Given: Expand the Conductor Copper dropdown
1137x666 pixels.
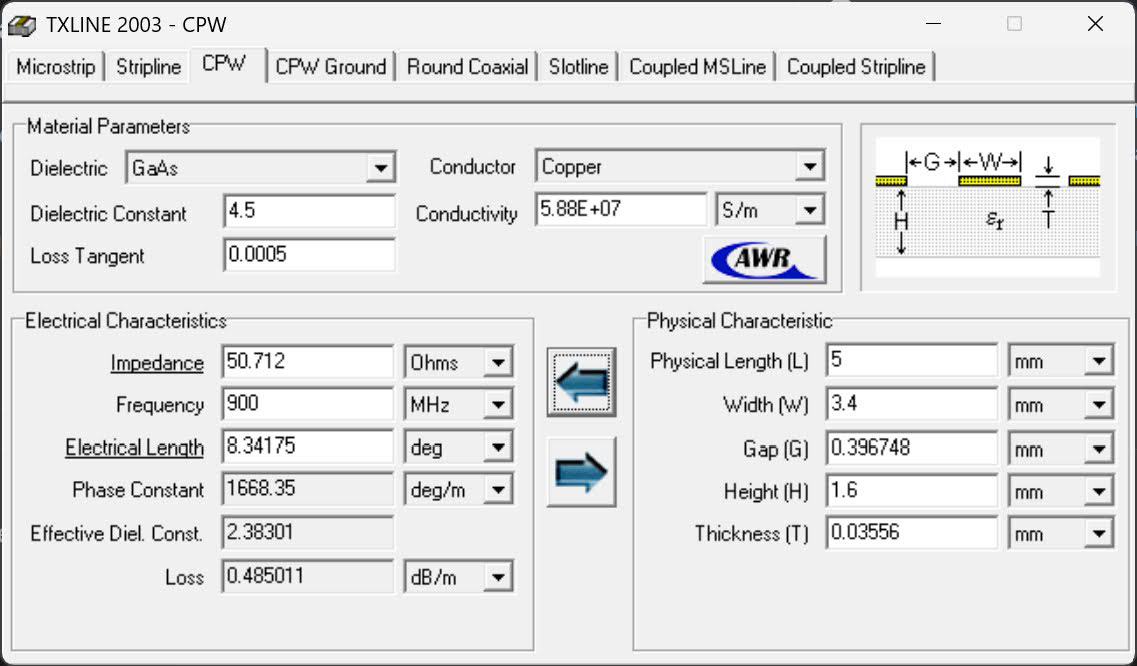Looking at the screenshot, I should 809,168.
